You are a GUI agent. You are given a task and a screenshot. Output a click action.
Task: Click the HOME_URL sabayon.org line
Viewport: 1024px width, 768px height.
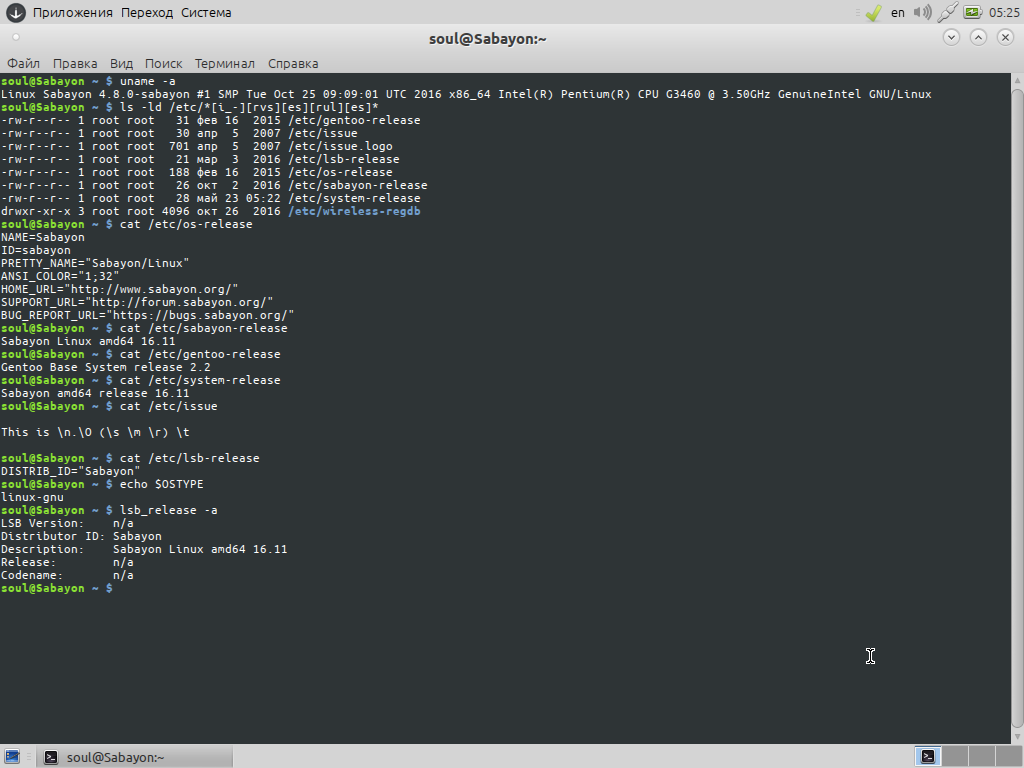click(120, 289)
